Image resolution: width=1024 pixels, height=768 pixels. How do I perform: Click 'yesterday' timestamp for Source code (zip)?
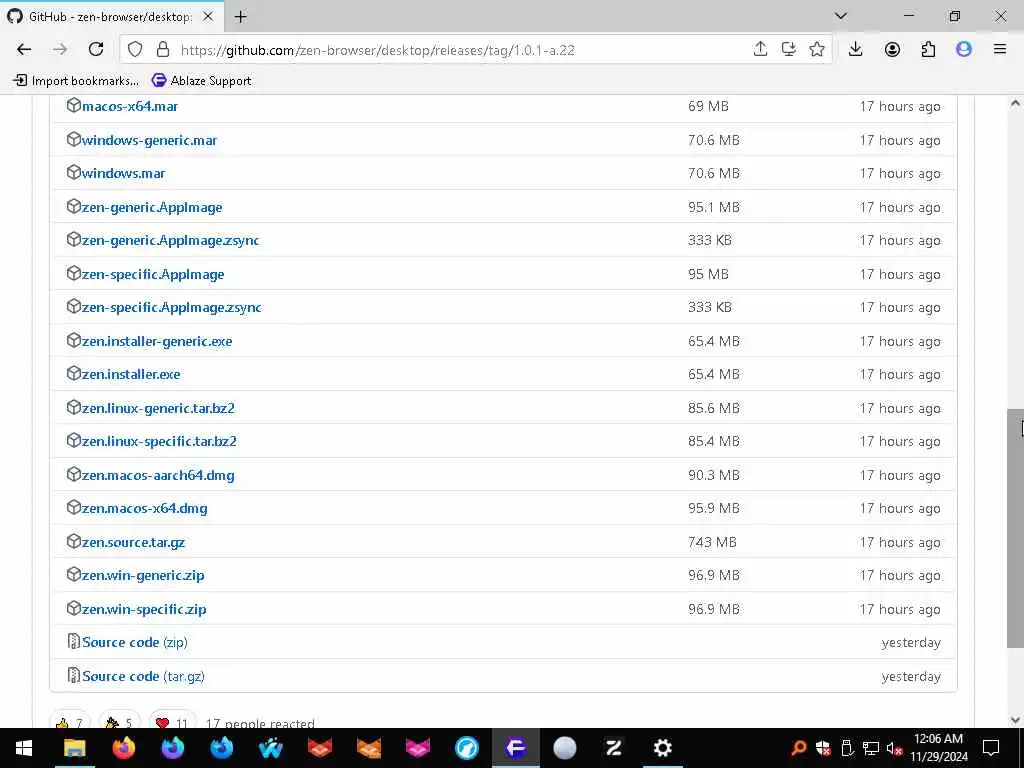coord(911,643)
